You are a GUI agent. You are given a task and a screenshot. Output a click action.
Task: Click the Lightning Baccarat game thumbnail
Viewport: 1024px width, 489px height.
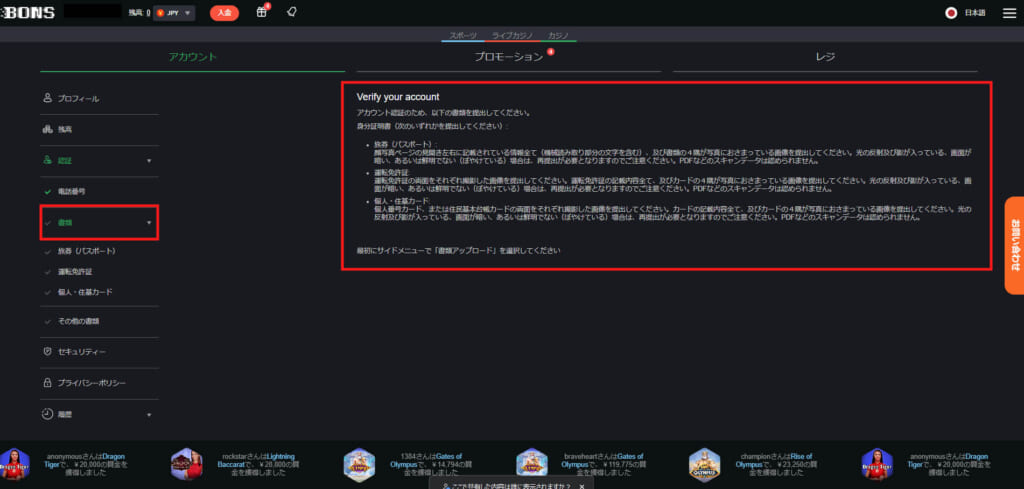pyautogui.click(x=183, y=462)
